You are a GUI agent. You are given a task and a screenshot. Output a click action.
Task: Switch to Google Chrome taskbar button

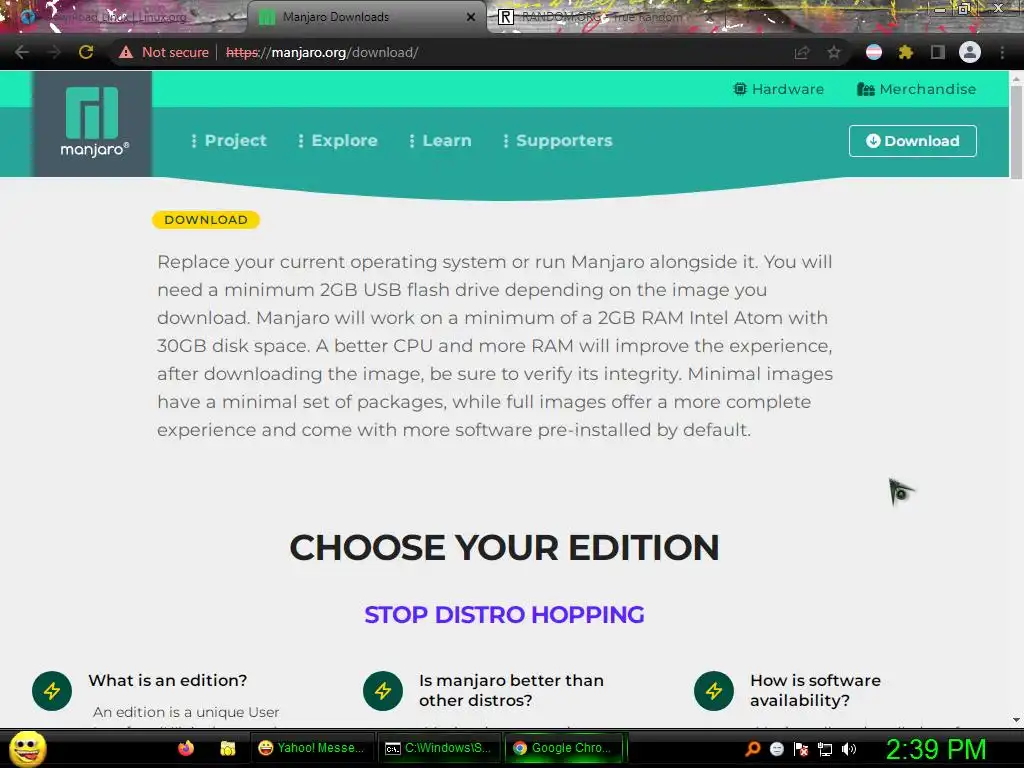pos(564,748)
